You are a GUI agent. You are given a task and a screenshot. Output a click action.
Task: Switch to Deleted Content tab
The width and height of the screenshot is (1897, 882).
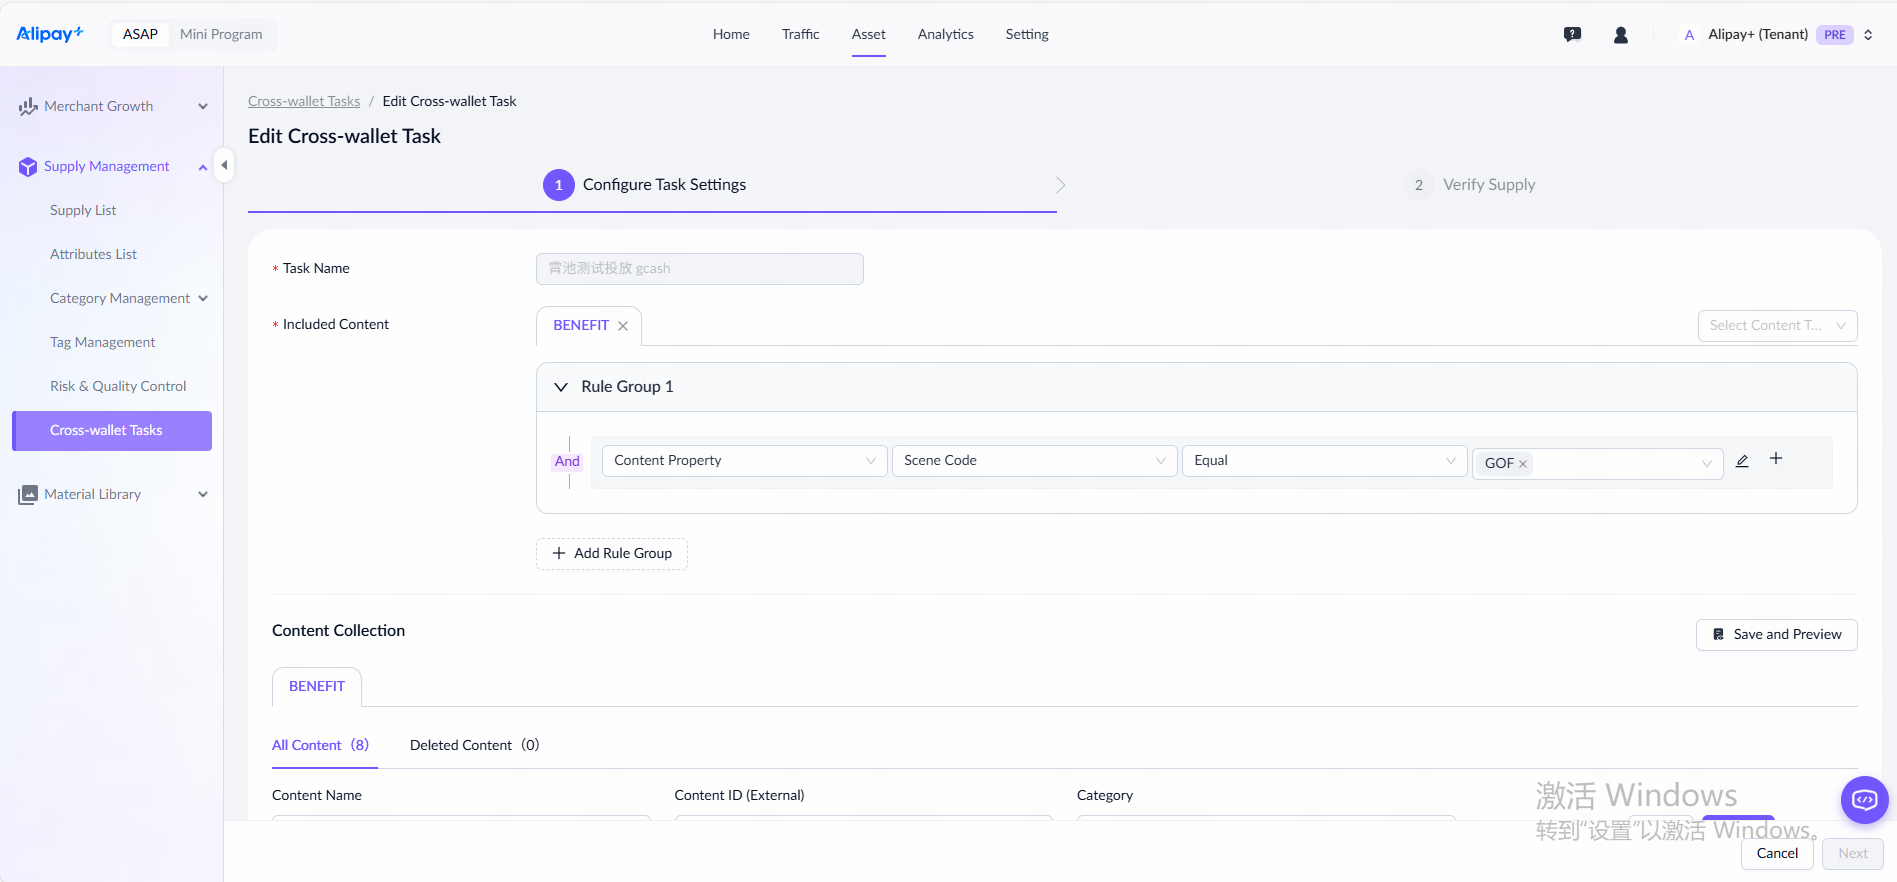[474, 745]
